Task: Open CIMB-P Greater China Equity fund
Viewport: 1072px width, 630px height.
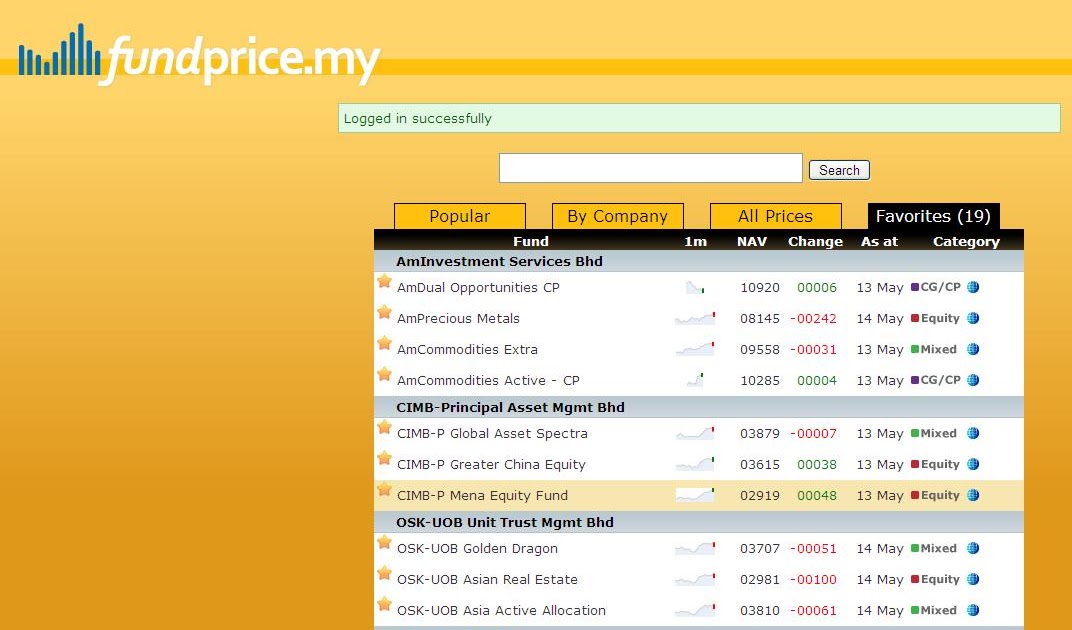Action: (491, 464)
